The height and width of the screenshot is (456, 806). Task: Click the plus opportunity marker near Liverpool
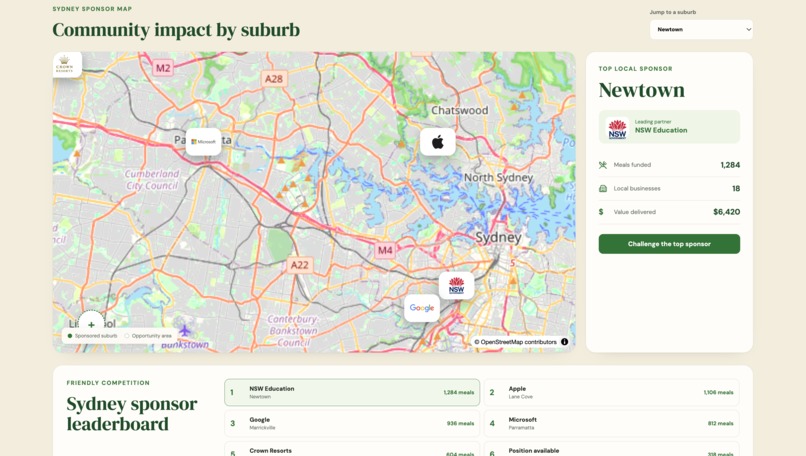91,324
